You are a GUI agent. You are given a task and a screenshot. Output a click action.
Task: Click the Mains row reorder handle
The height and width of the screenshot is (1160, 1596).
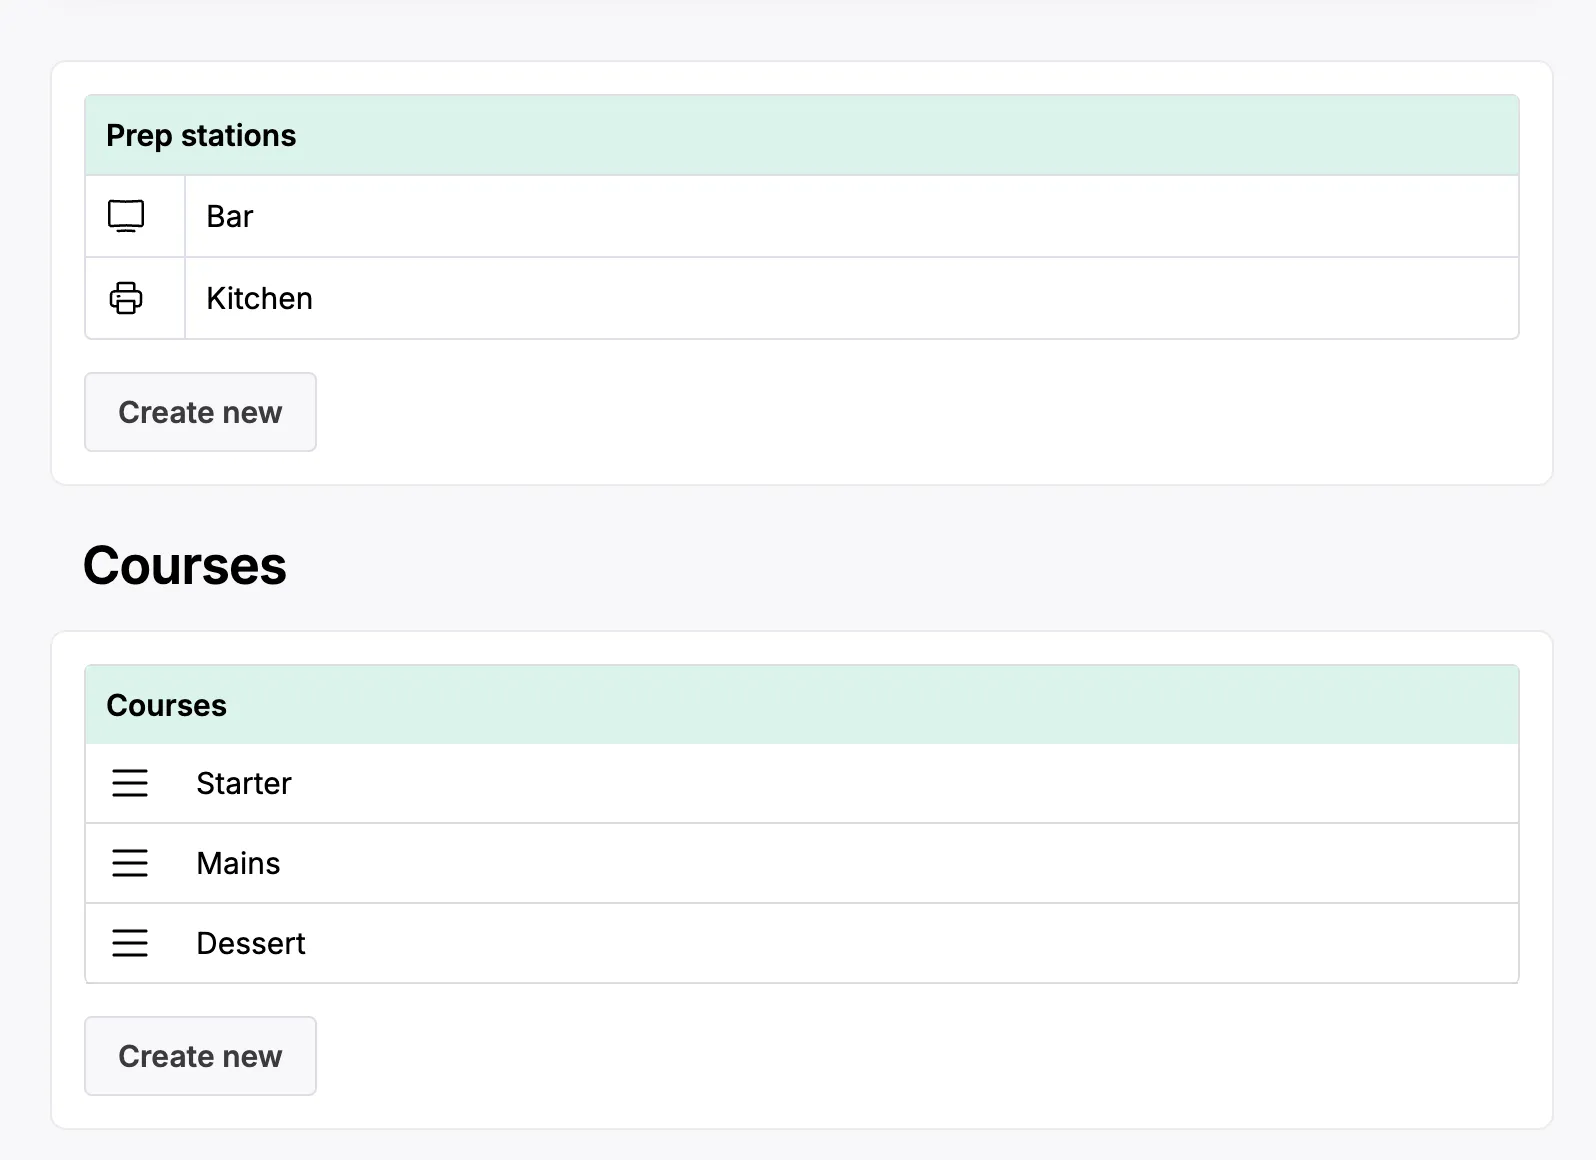pos(130,863)
